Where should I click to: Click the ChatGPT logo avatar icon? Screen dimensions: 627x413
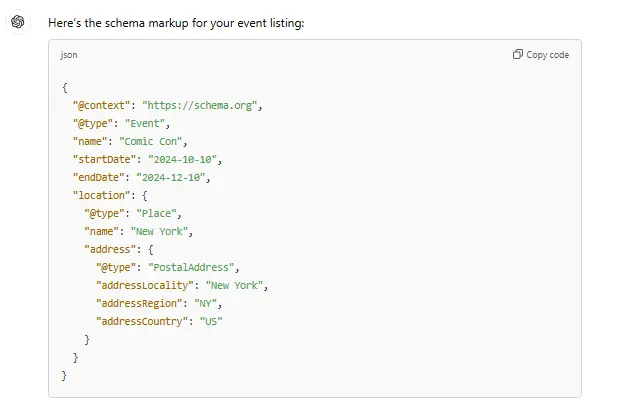pyautogui.click(x=18, y=22)
